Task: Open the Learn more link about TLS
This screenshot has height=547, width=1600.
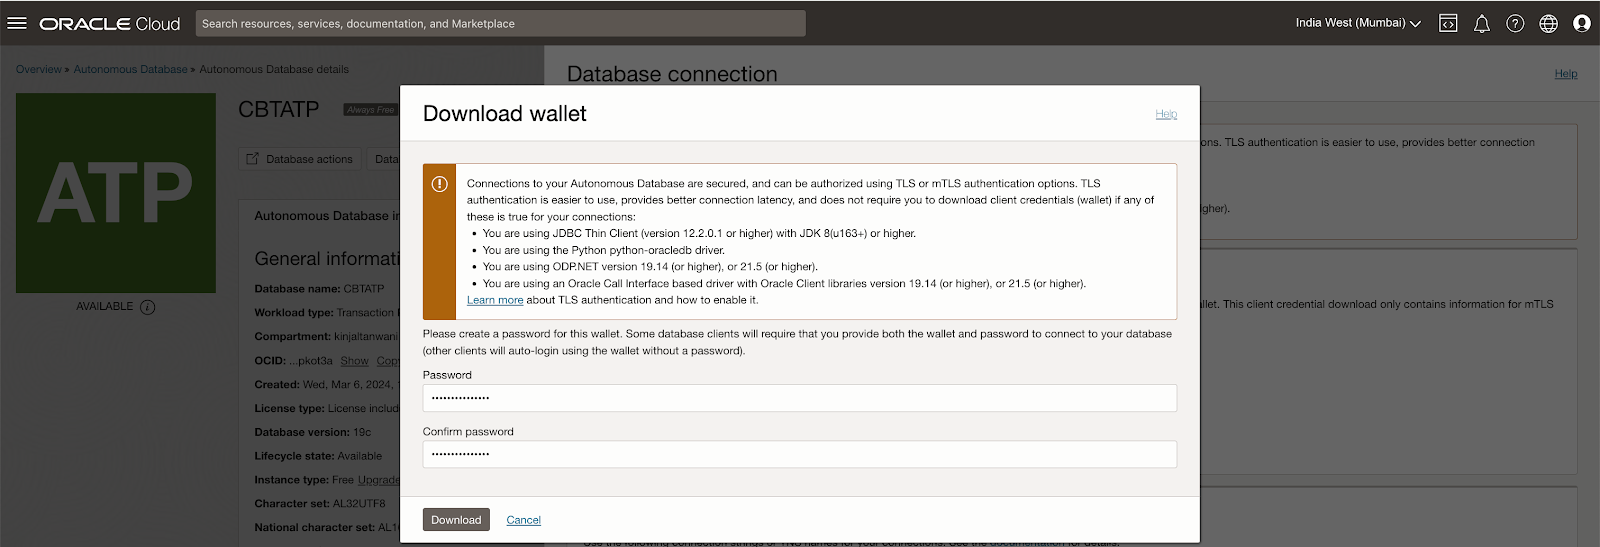Action: click(x=495, y=300)
